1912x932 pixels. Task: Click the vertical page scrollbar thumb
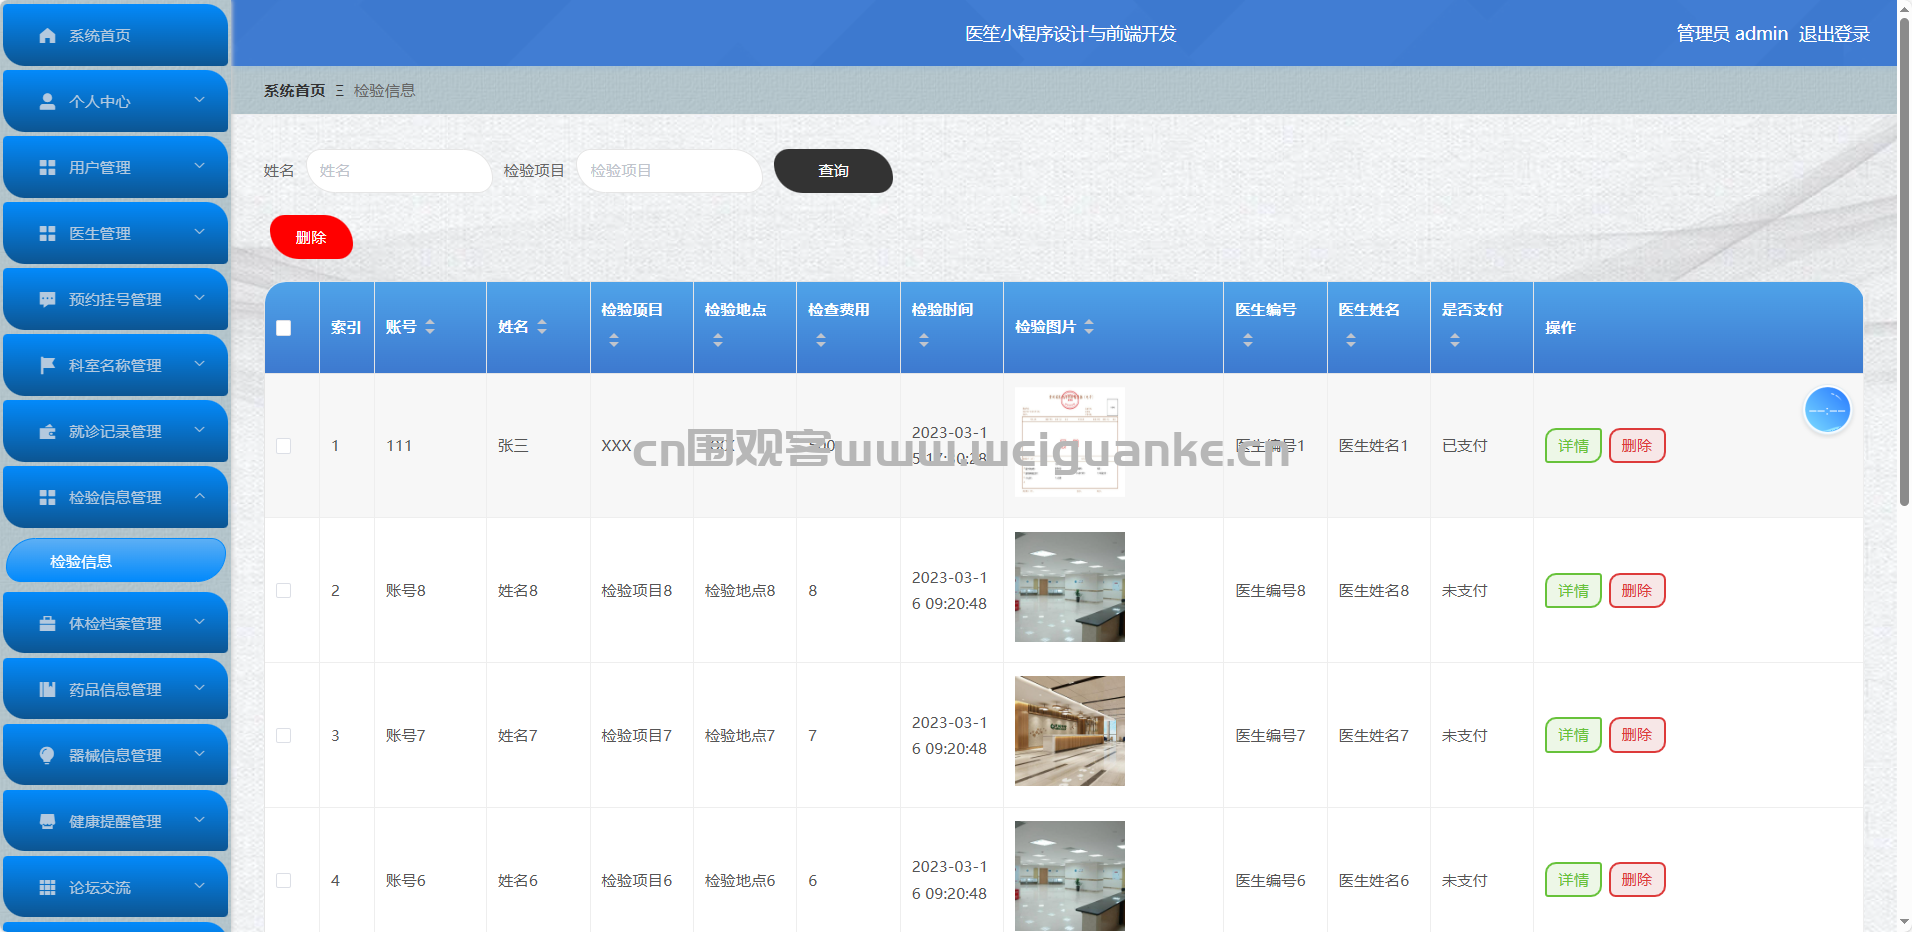[1903, 260]
